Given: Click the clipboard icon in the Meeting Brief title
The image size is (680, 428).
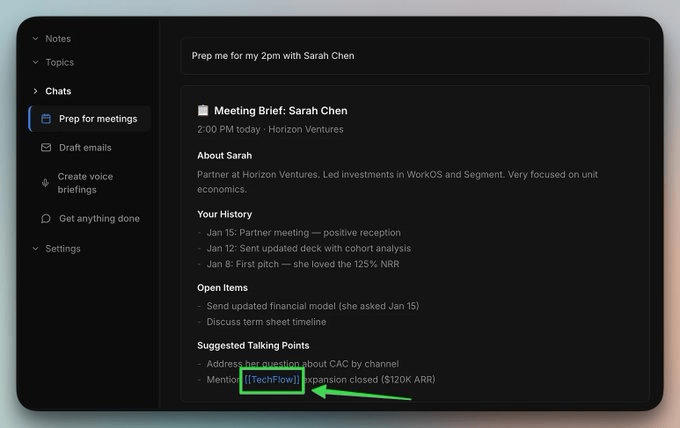Looking at the screenshot, I should [203, 111].
